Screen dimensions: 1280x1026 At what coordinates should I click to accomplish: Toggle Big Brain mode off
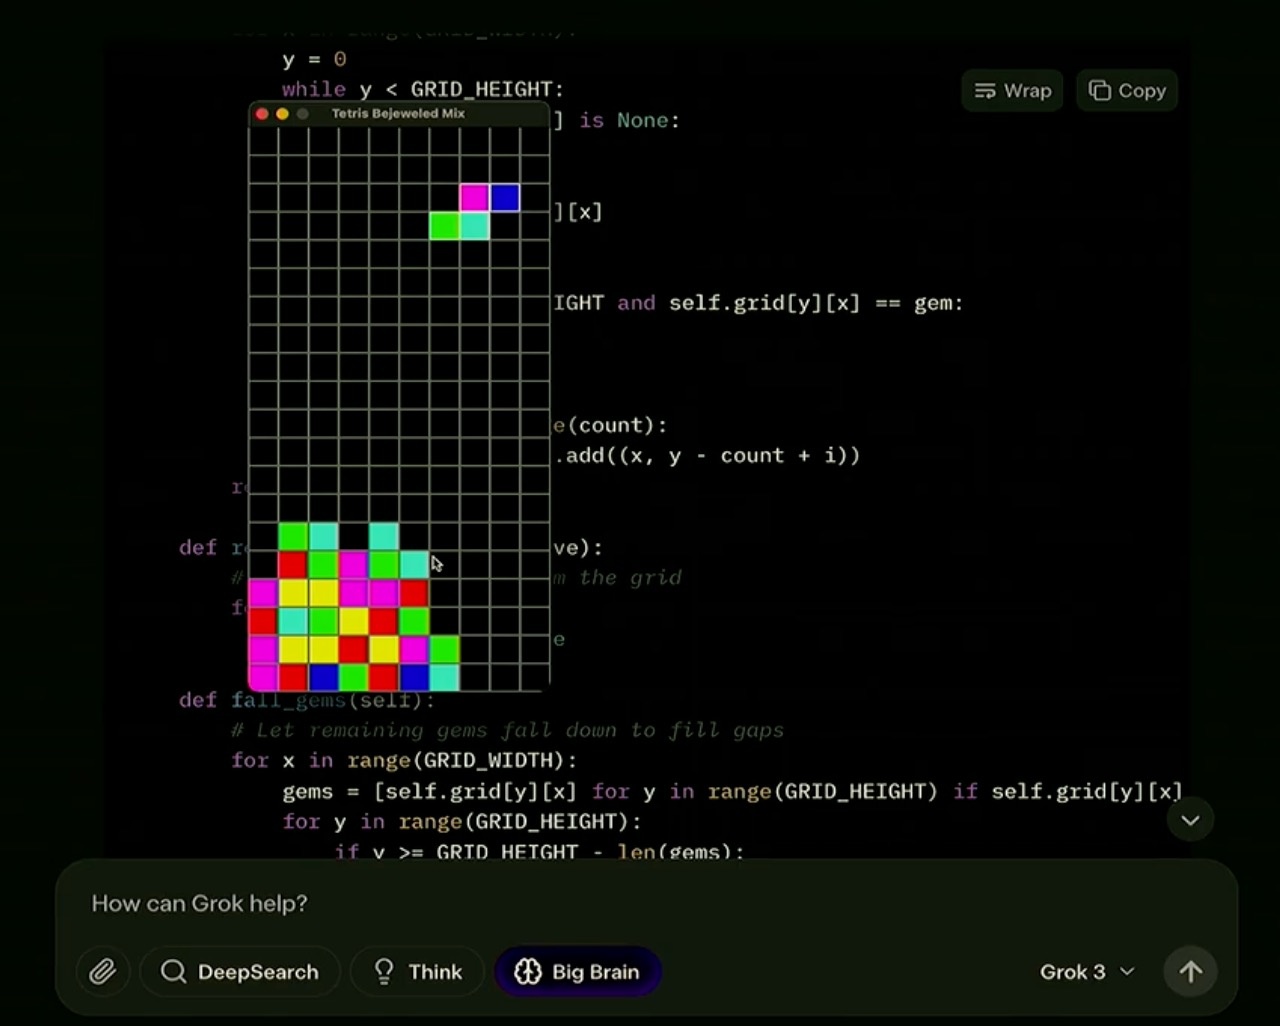578,971
